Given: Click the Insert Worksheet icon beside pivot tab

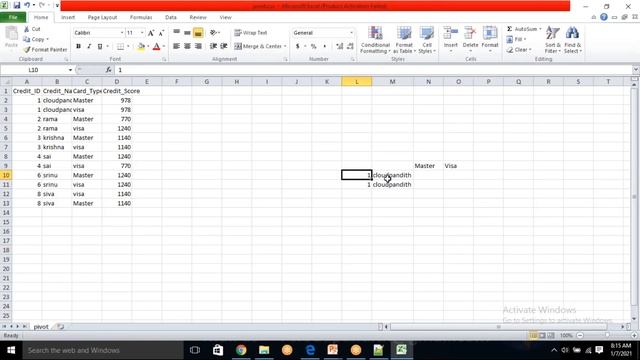Looking at the screenshot, I should pyautogui.click(x=60, y=327).
